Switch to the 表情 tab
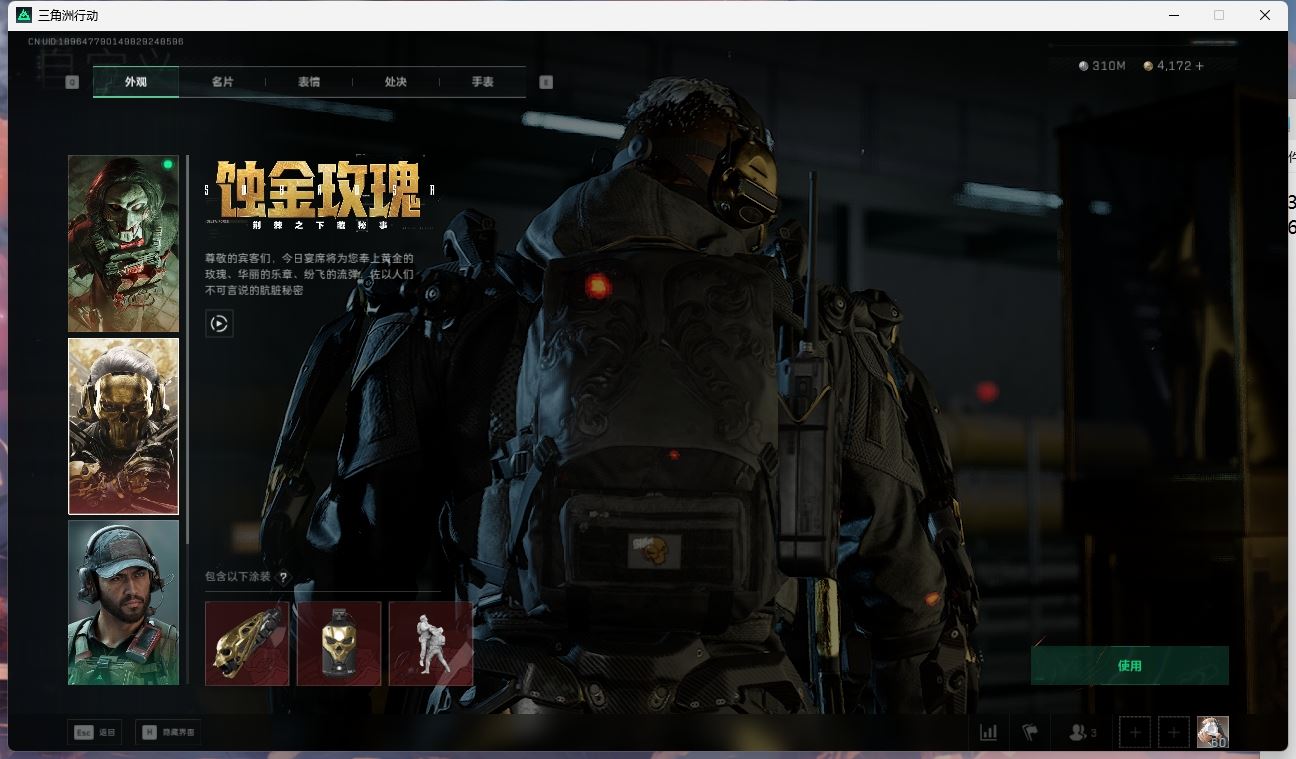The height and width of the screenshot is (759, 1296). click(x=309, y=82)
